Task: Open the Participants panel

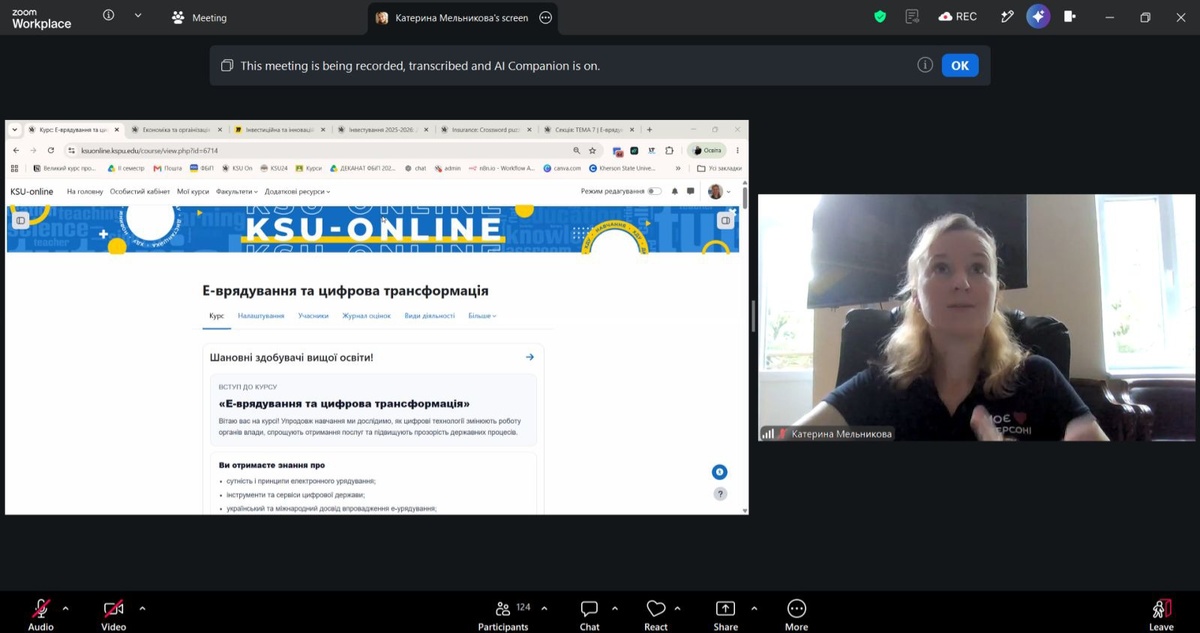Action: [503, 613]
